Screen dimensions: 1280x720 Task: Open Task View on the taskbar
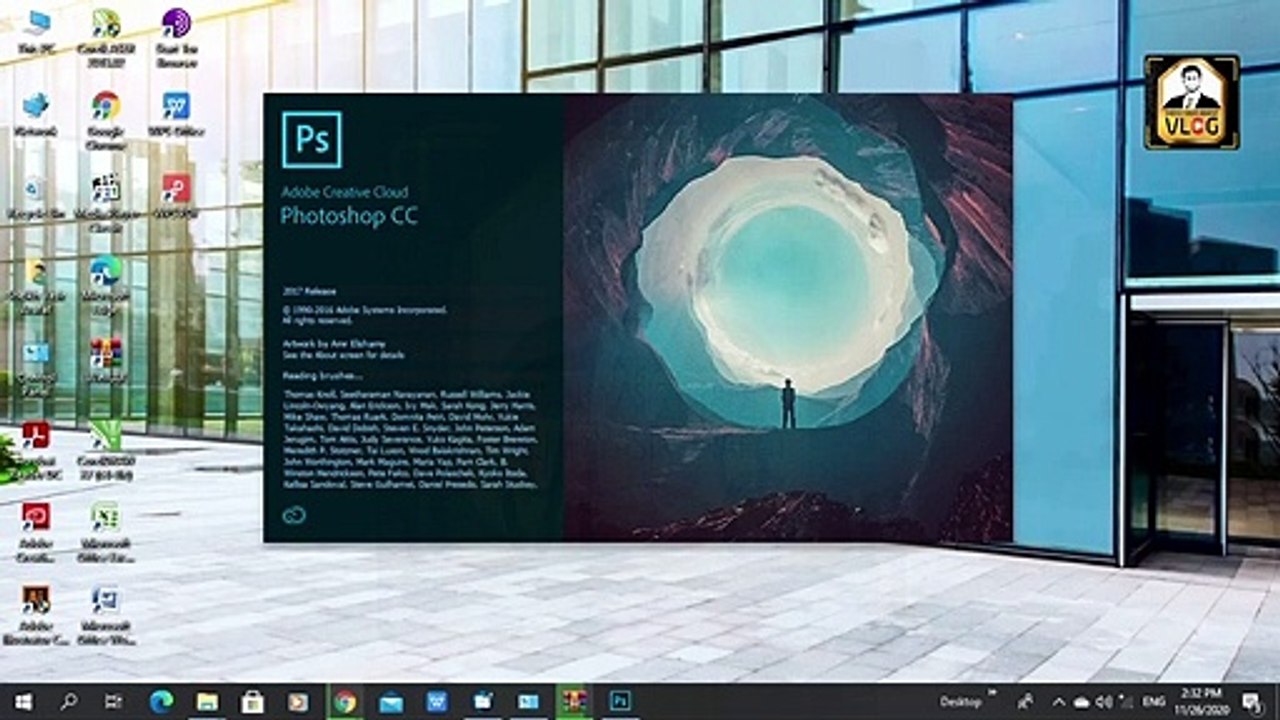(114, 701)
